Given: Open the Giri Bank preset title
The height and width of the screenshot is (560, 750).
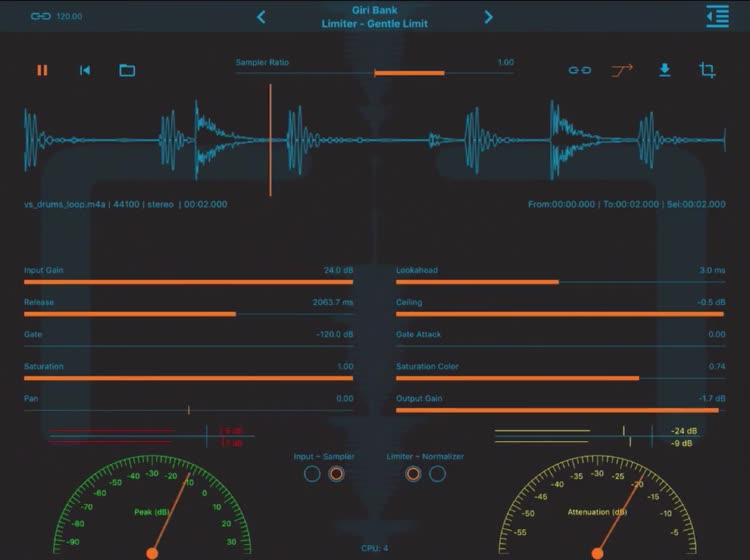Looking at the screenshot, I should (375, 10).
